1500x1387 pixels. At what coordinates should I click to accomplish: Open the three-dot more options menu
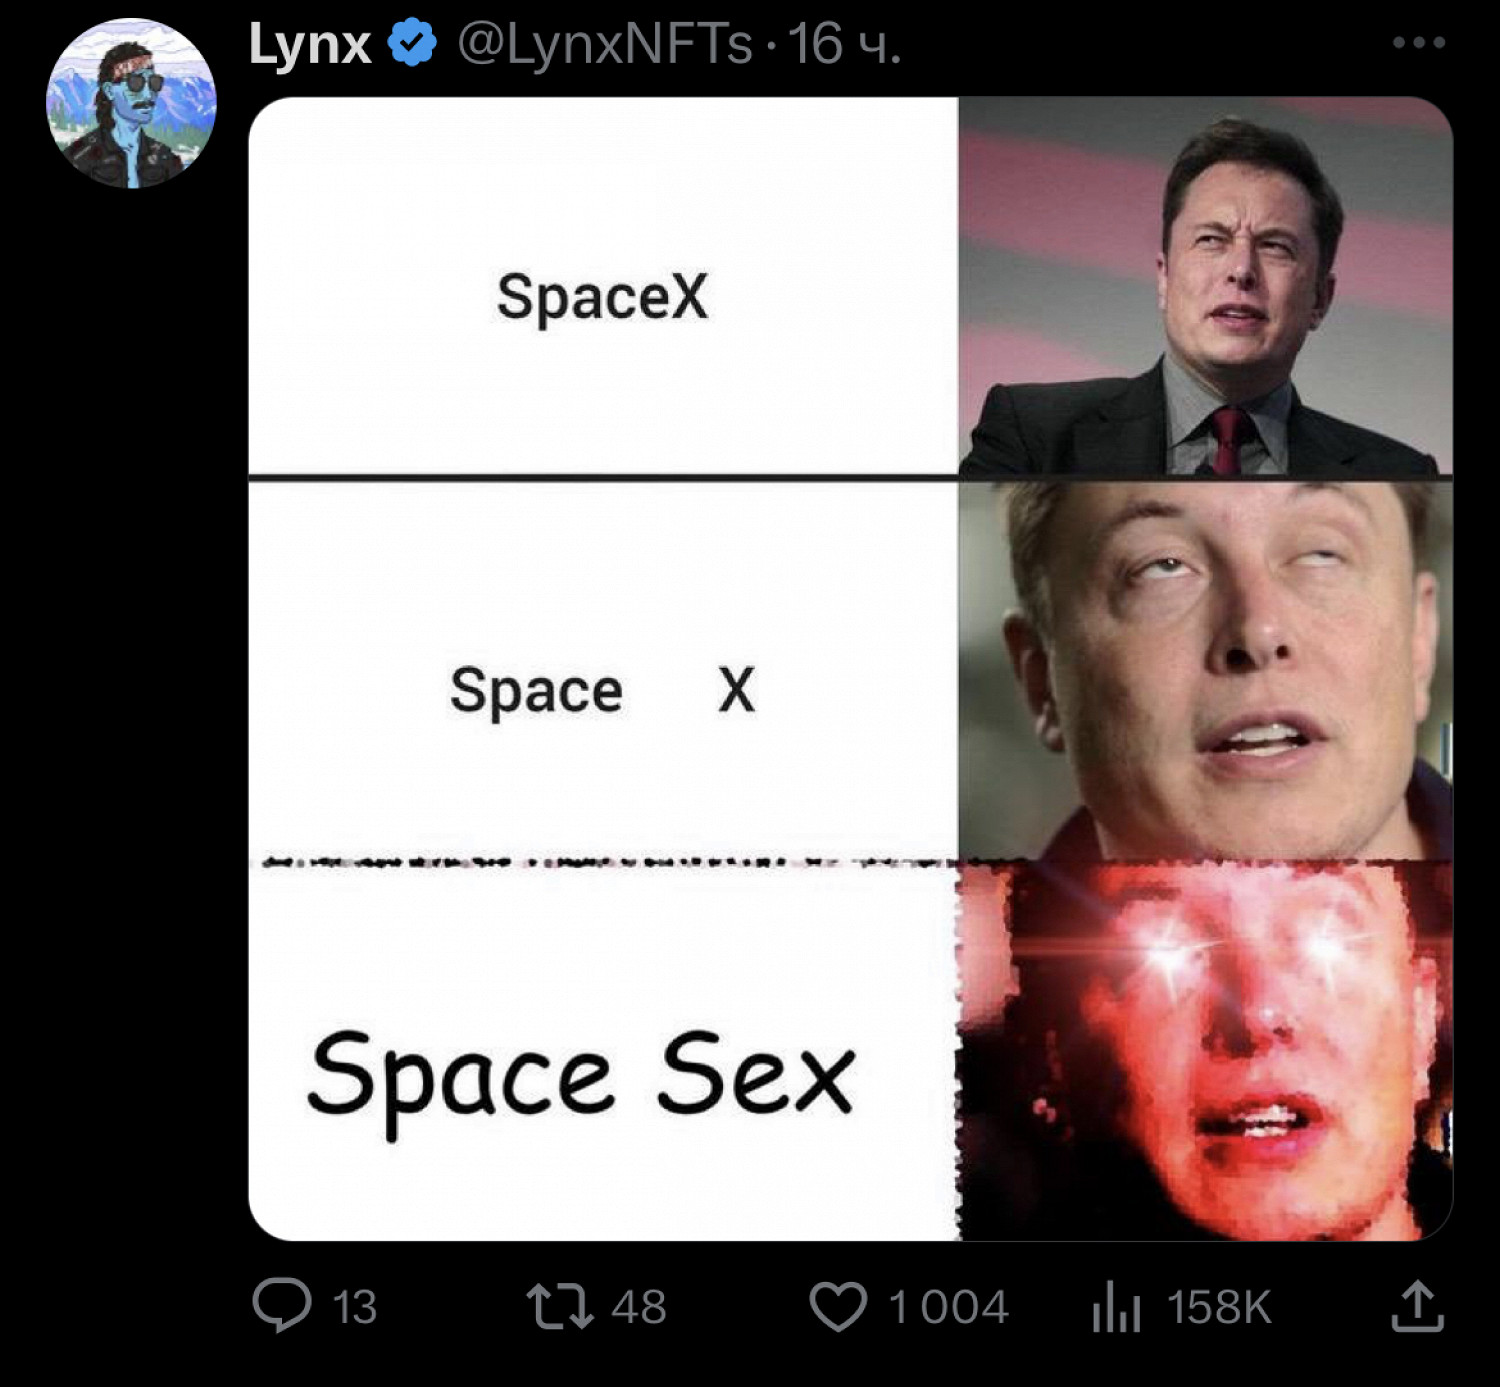tap(1418, 43)
